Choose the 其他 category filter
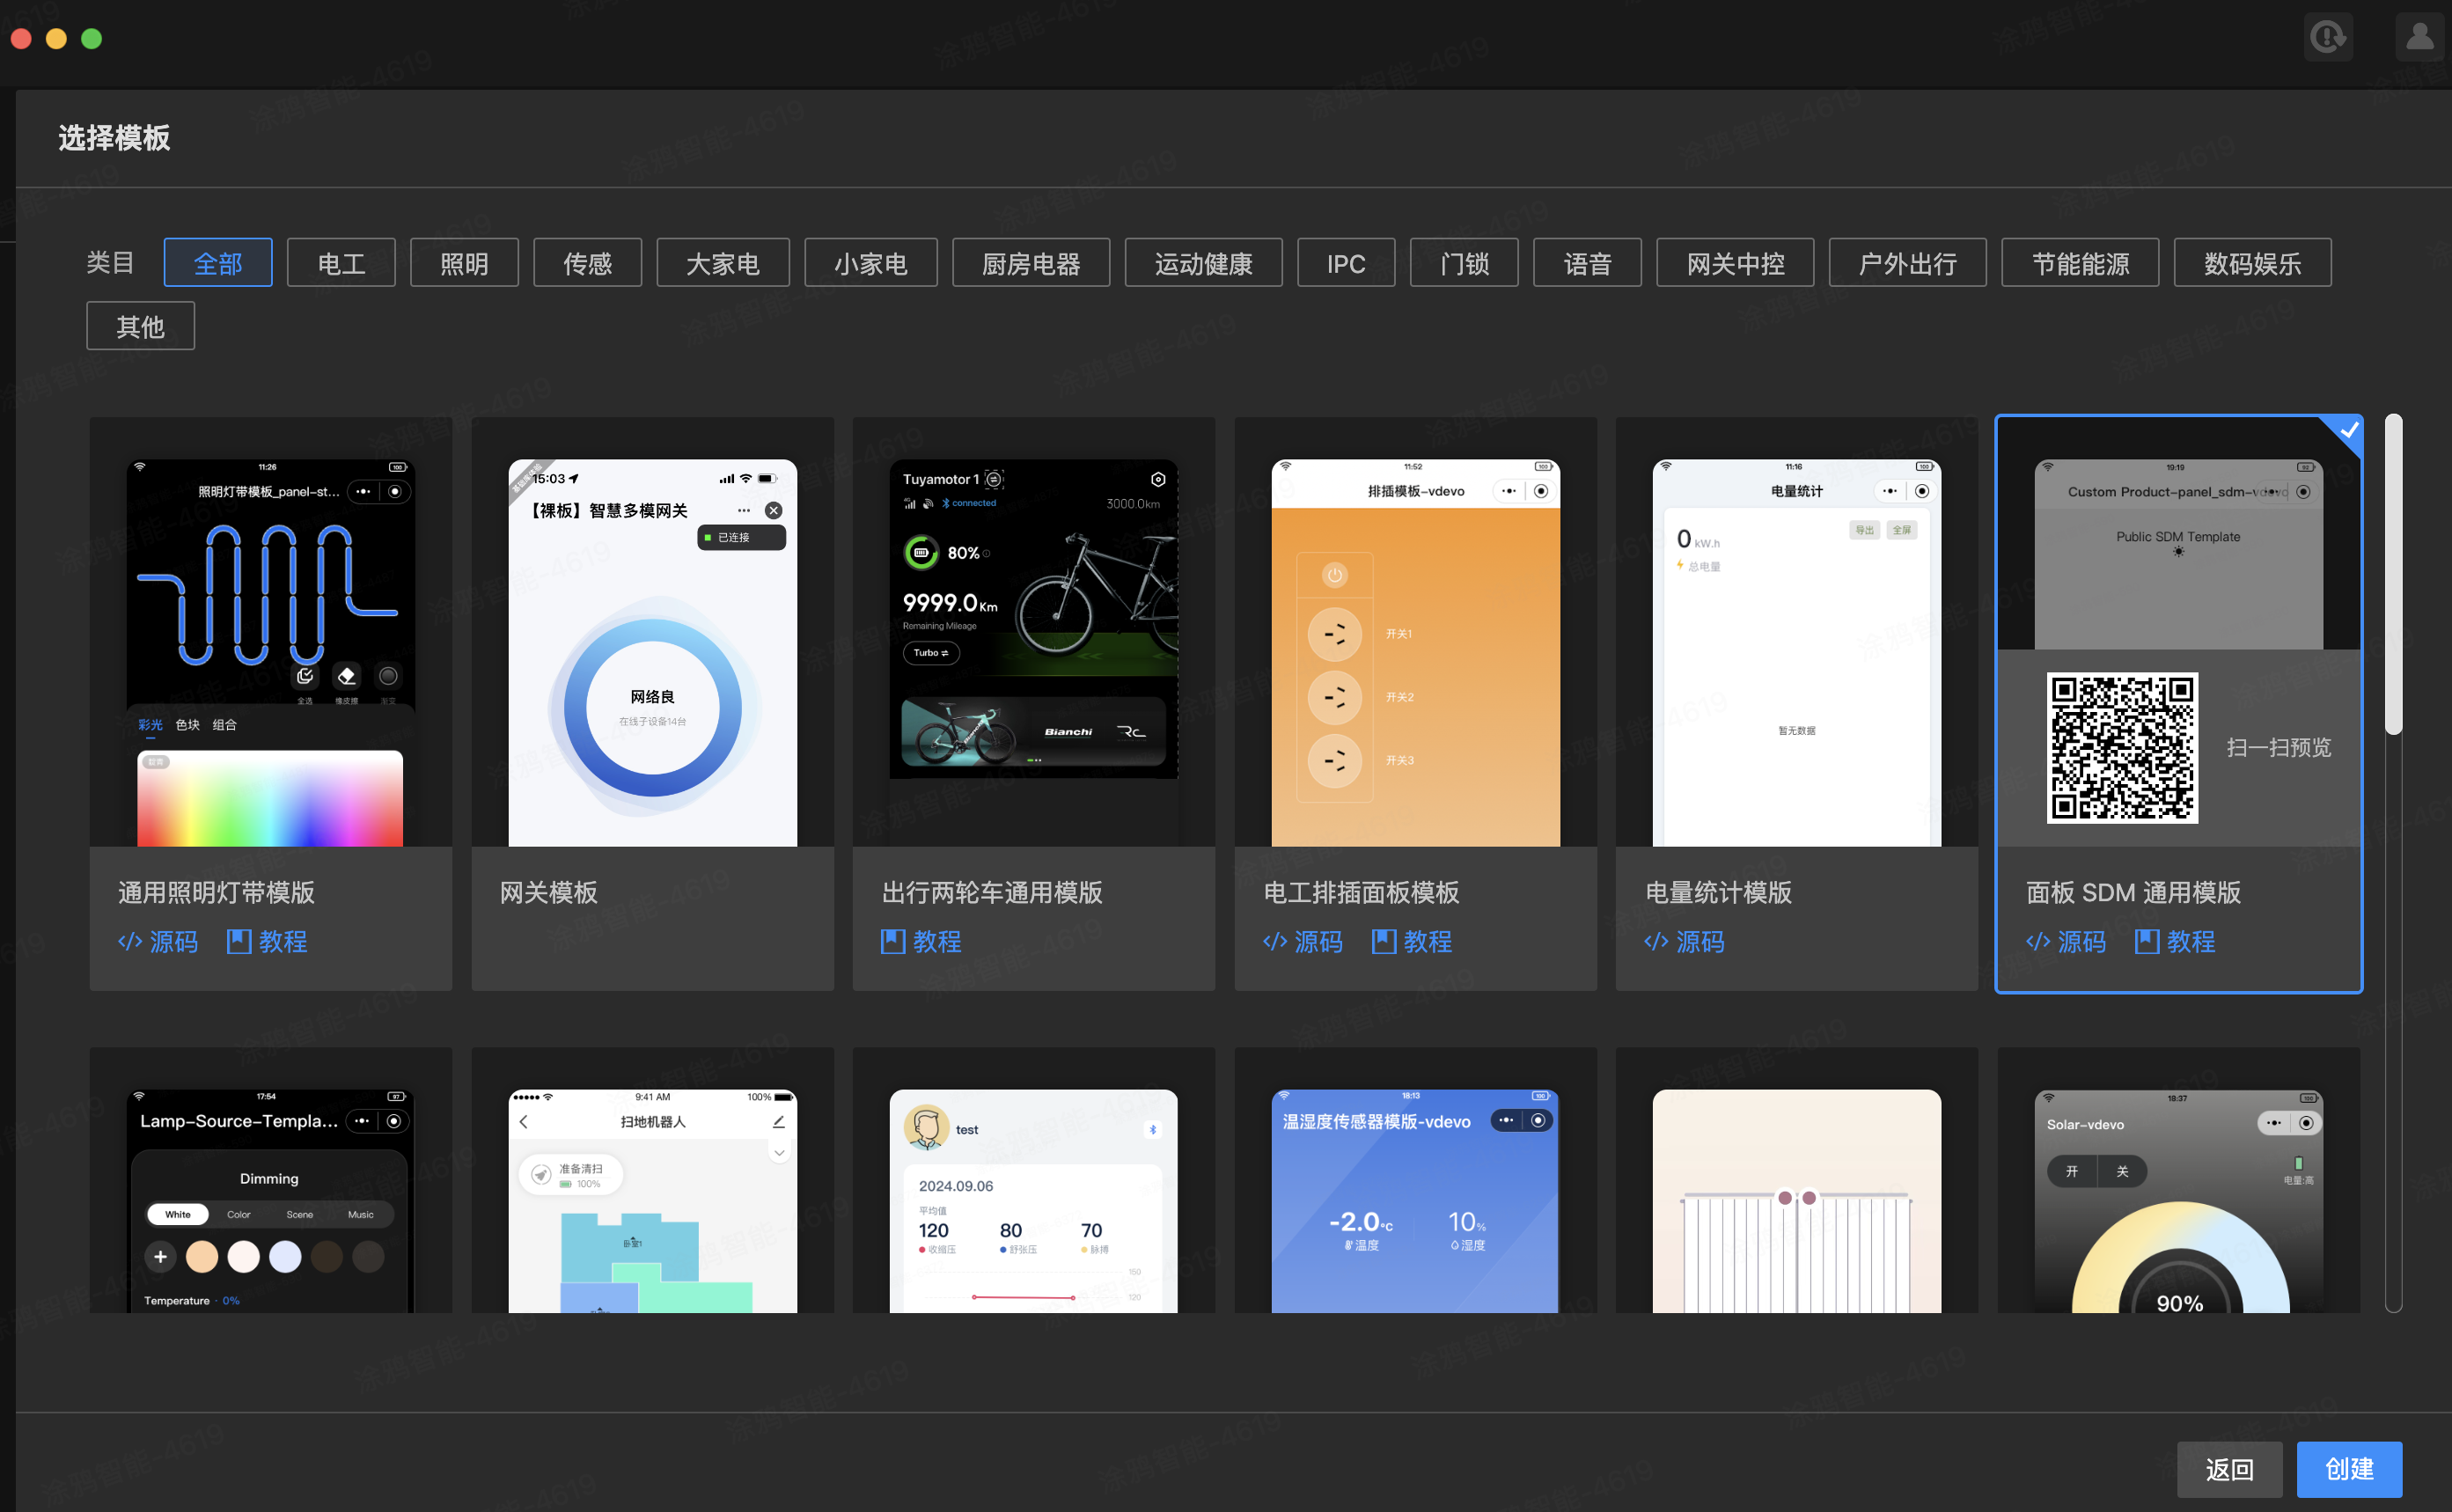 140,326
